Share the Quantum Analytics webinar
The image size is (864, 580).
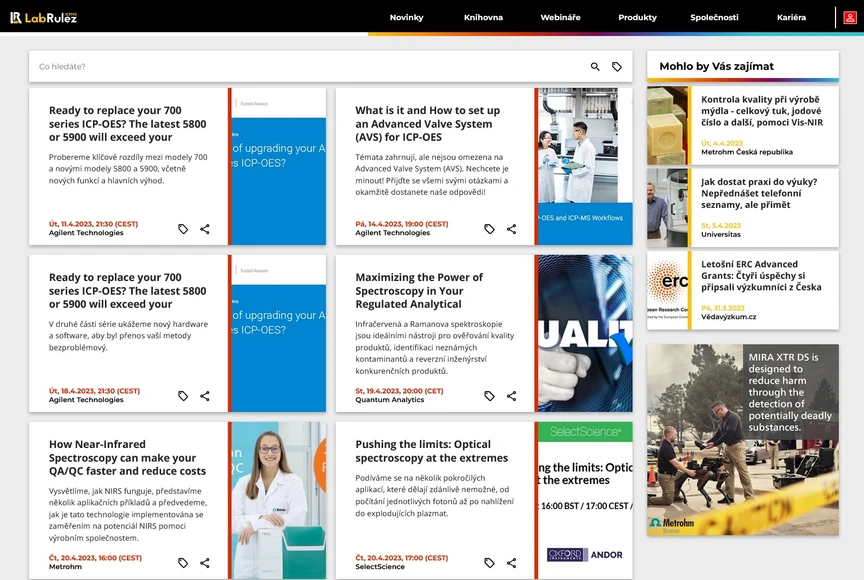(x=511, y=395)
